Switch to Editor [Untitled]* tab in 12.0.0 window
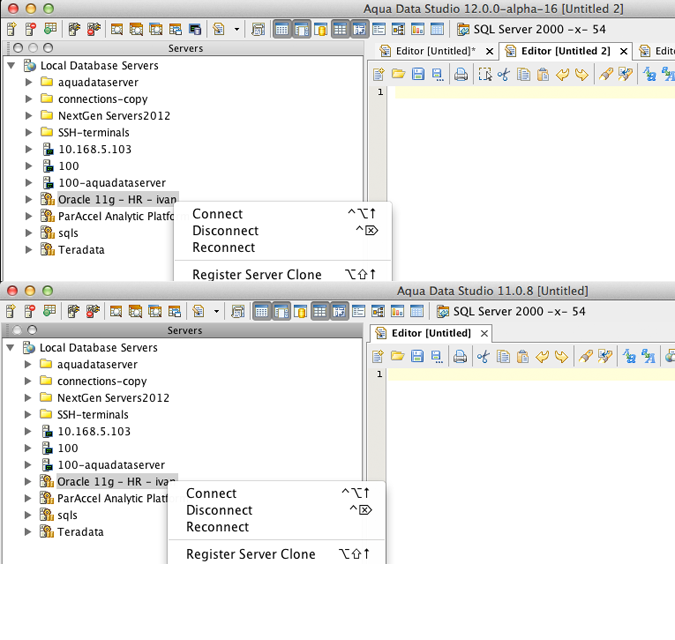The image size is (675, 640). (435, 51)
